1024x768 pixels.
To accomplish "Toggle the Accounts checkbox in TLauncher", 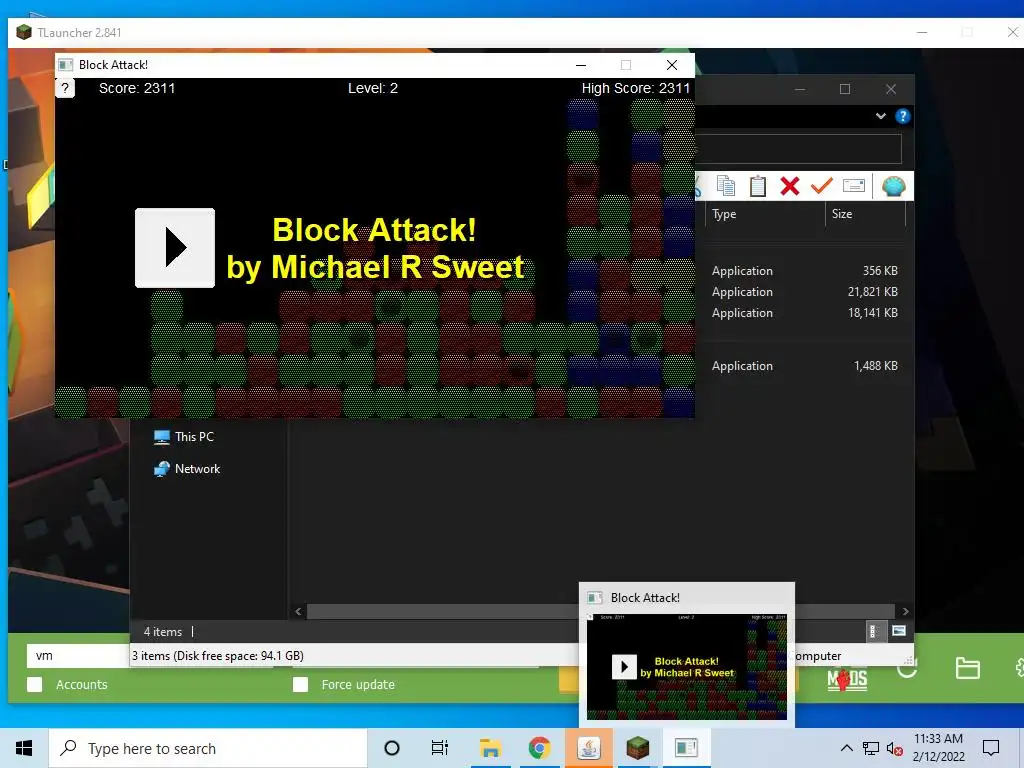I will [35, 684].
